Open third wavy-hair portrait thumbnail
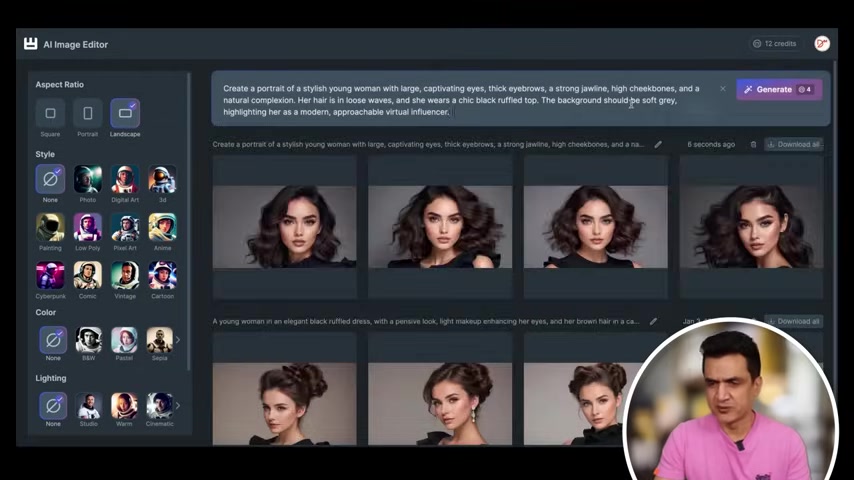This screenshot has height=480, width=854. pyautogui.click(x=596, y=227)
